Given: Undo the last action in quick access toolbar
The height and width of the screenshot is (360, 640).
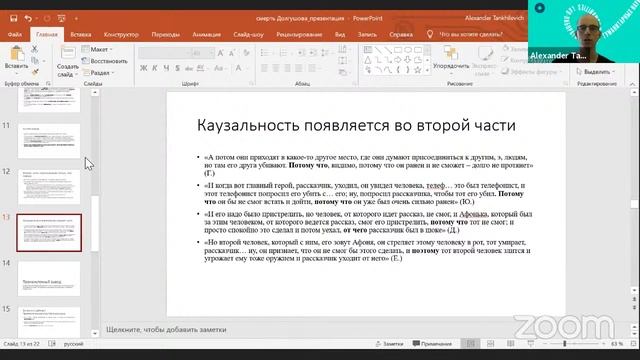Looking at the screenshot, I should pyautogui.click(x=28, y=18).
